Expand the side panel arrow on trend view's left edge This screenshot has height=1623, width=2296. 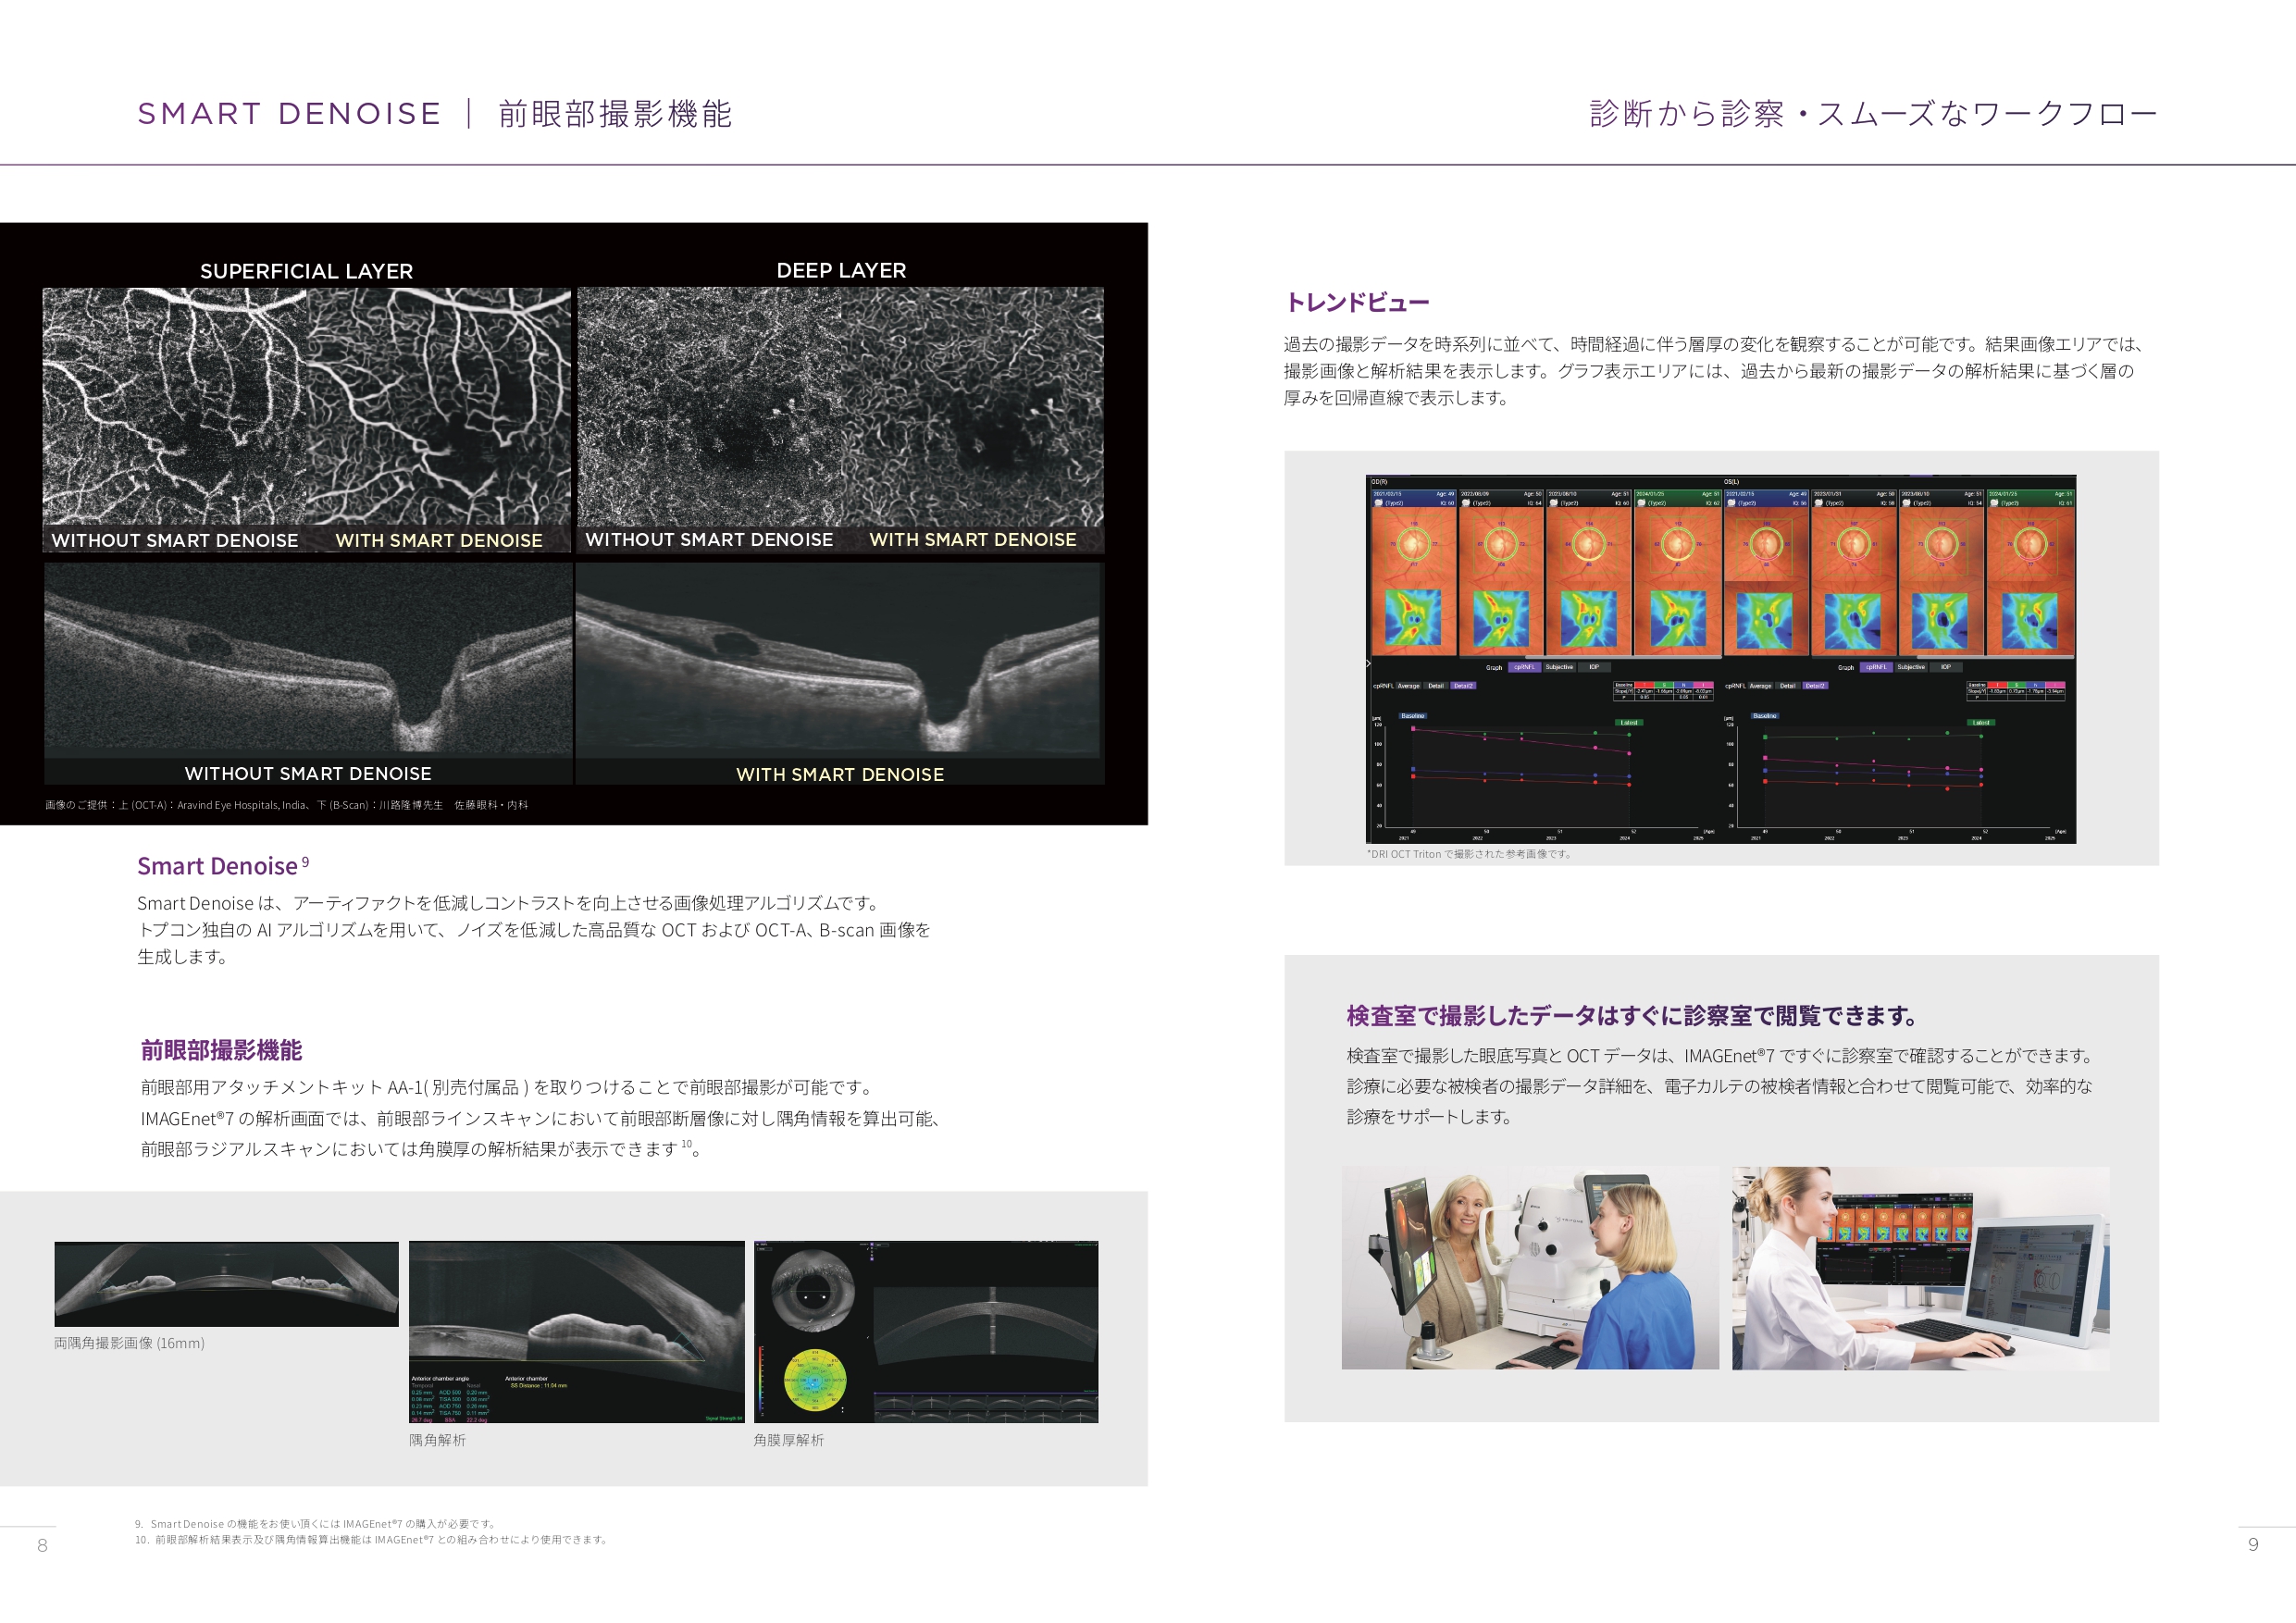point(1369,664)
